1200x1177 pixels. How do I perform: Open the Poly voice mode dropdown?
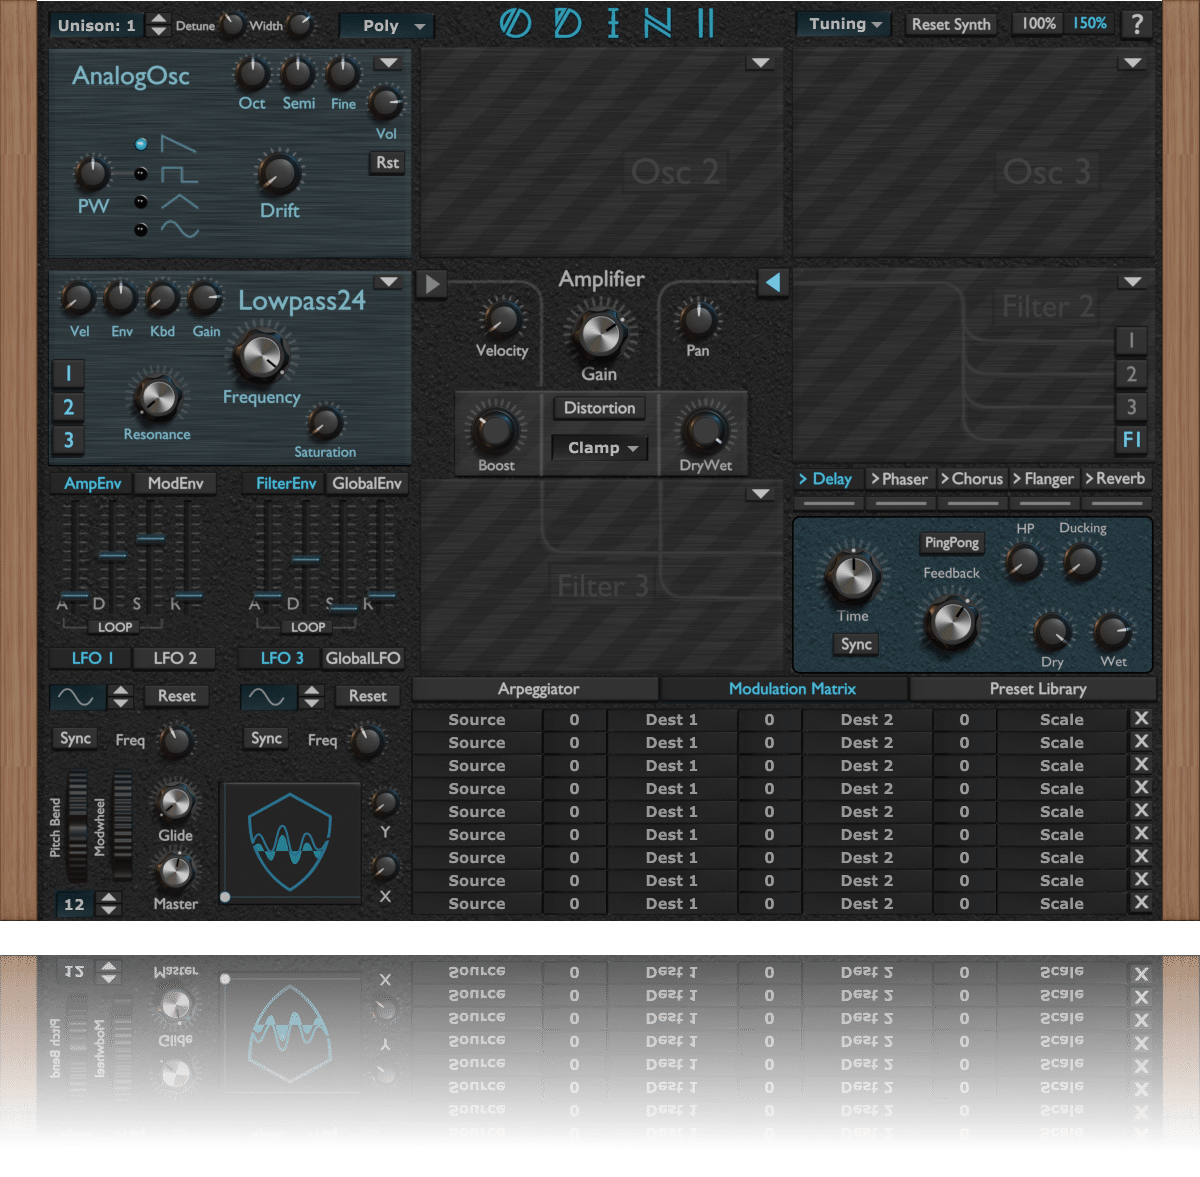(388, 26)
